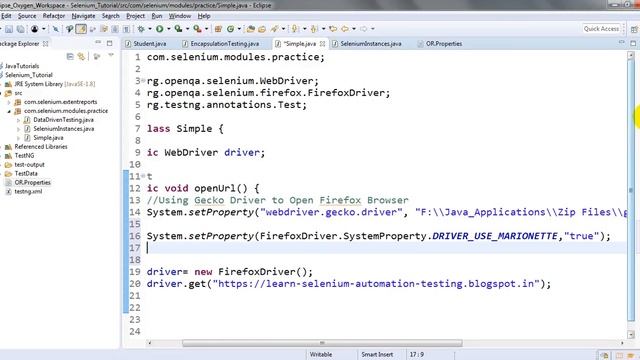Expand SeleniumInstances.java tree node

coord(18,129)
